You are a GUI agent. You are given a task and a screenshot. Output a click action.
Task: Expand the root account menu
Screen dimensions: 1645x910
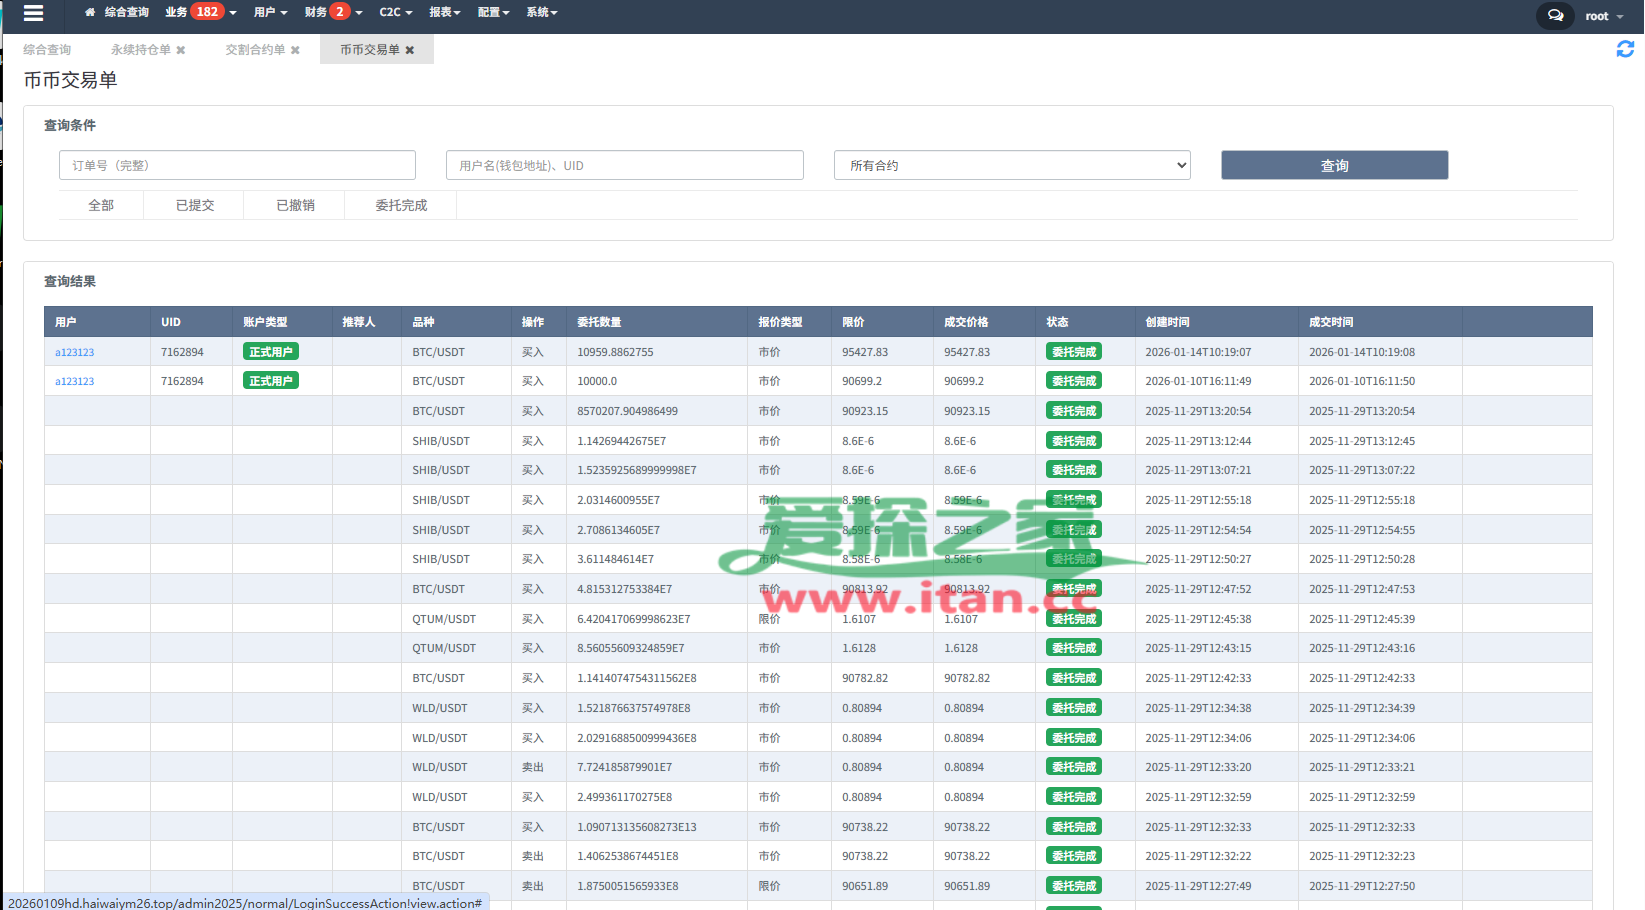point(1603,16)
